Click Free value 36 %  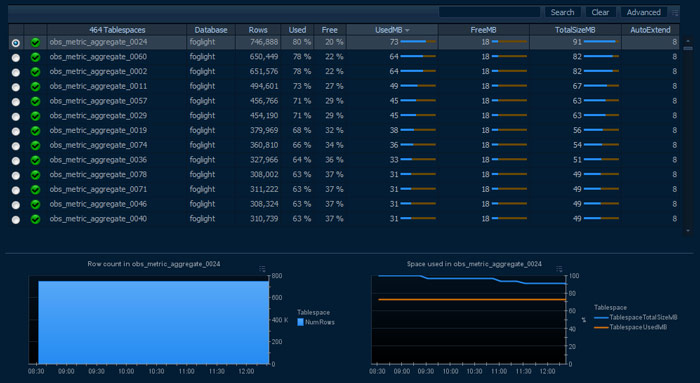(x=334, y=160)
